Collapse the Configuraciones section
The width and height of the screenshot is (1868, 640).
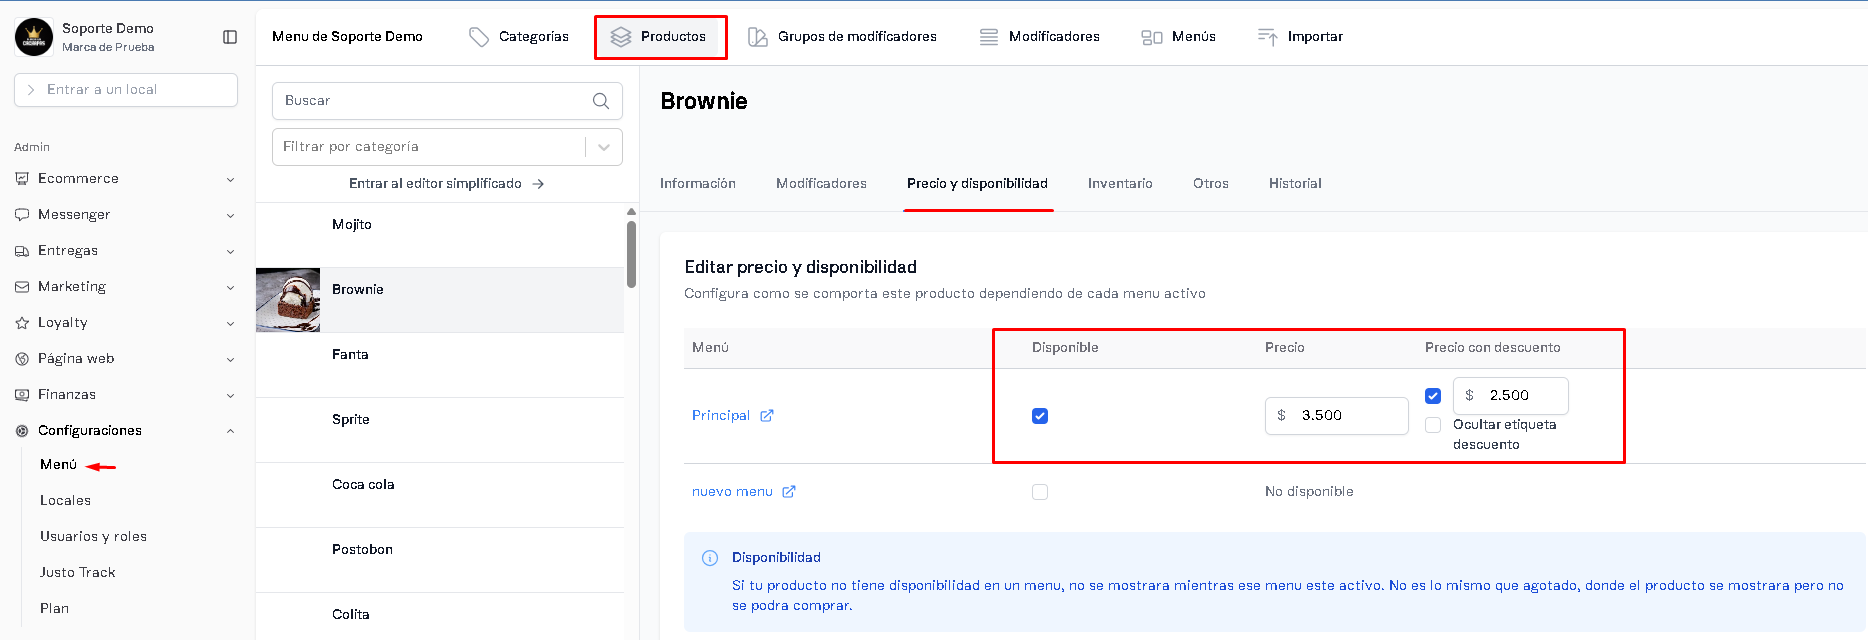126,431
